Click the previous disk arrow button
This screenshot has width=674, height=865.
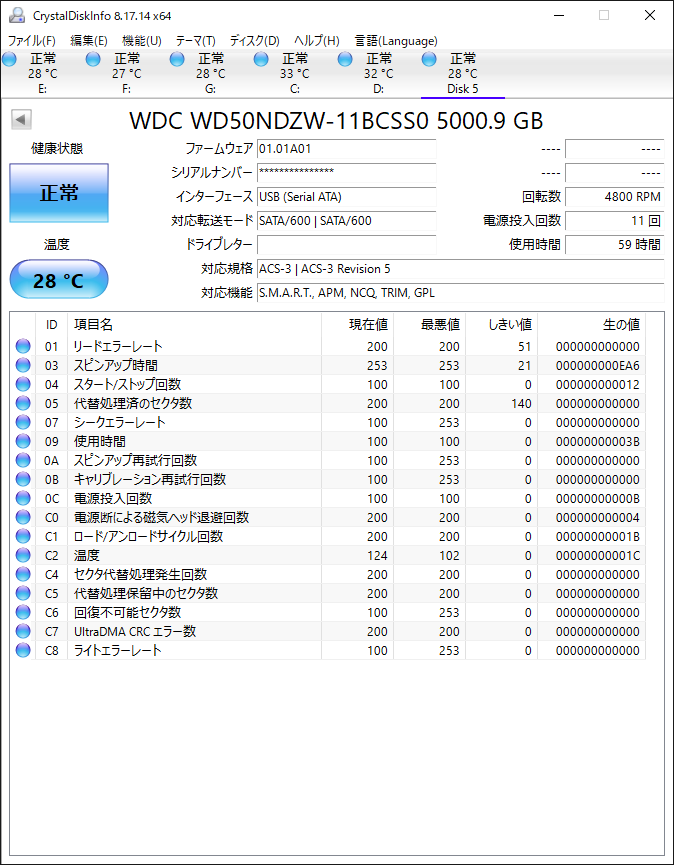[22, 119]
